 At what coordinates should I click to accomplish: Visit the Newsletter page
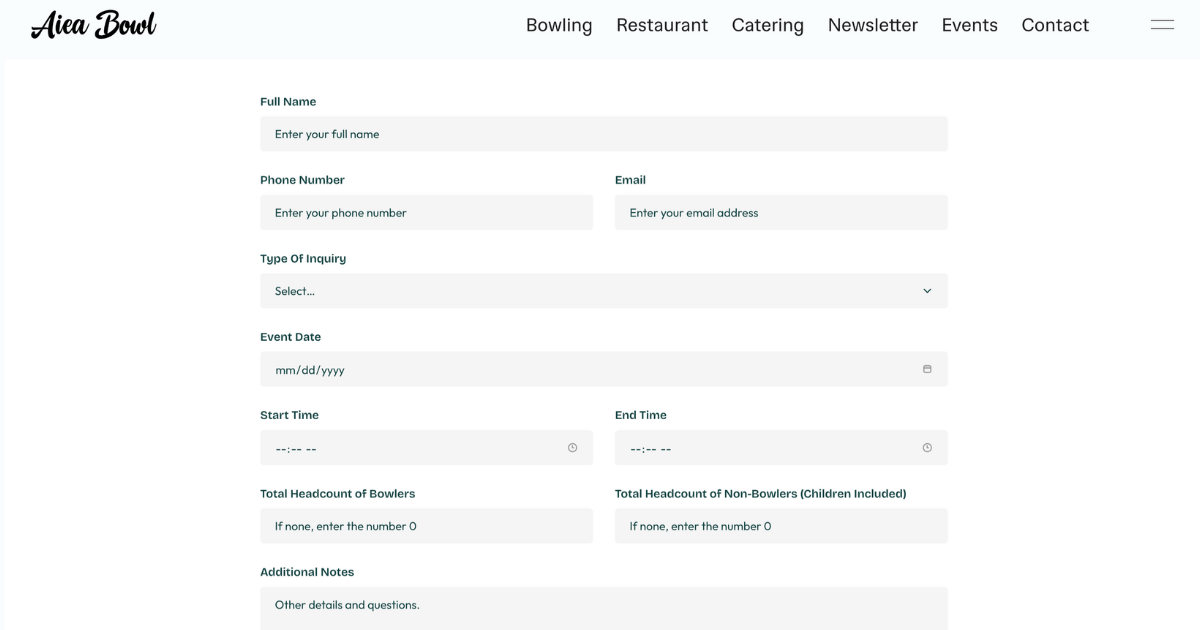pos(872,25)
